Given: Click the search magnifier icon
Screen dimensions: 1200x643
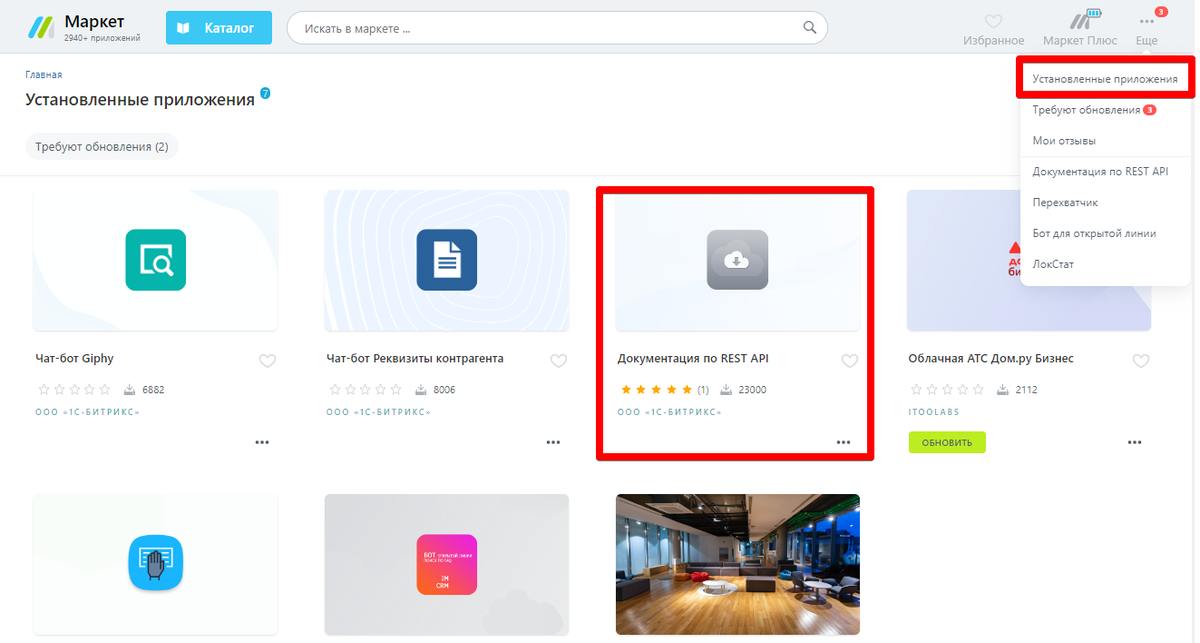Looking at the screenshot, I should coord(811,28).
